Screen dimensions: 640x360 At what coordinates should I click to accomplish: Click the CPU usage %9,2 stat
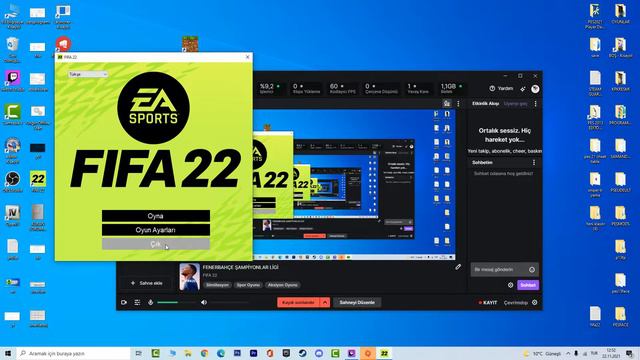(270, 88)
